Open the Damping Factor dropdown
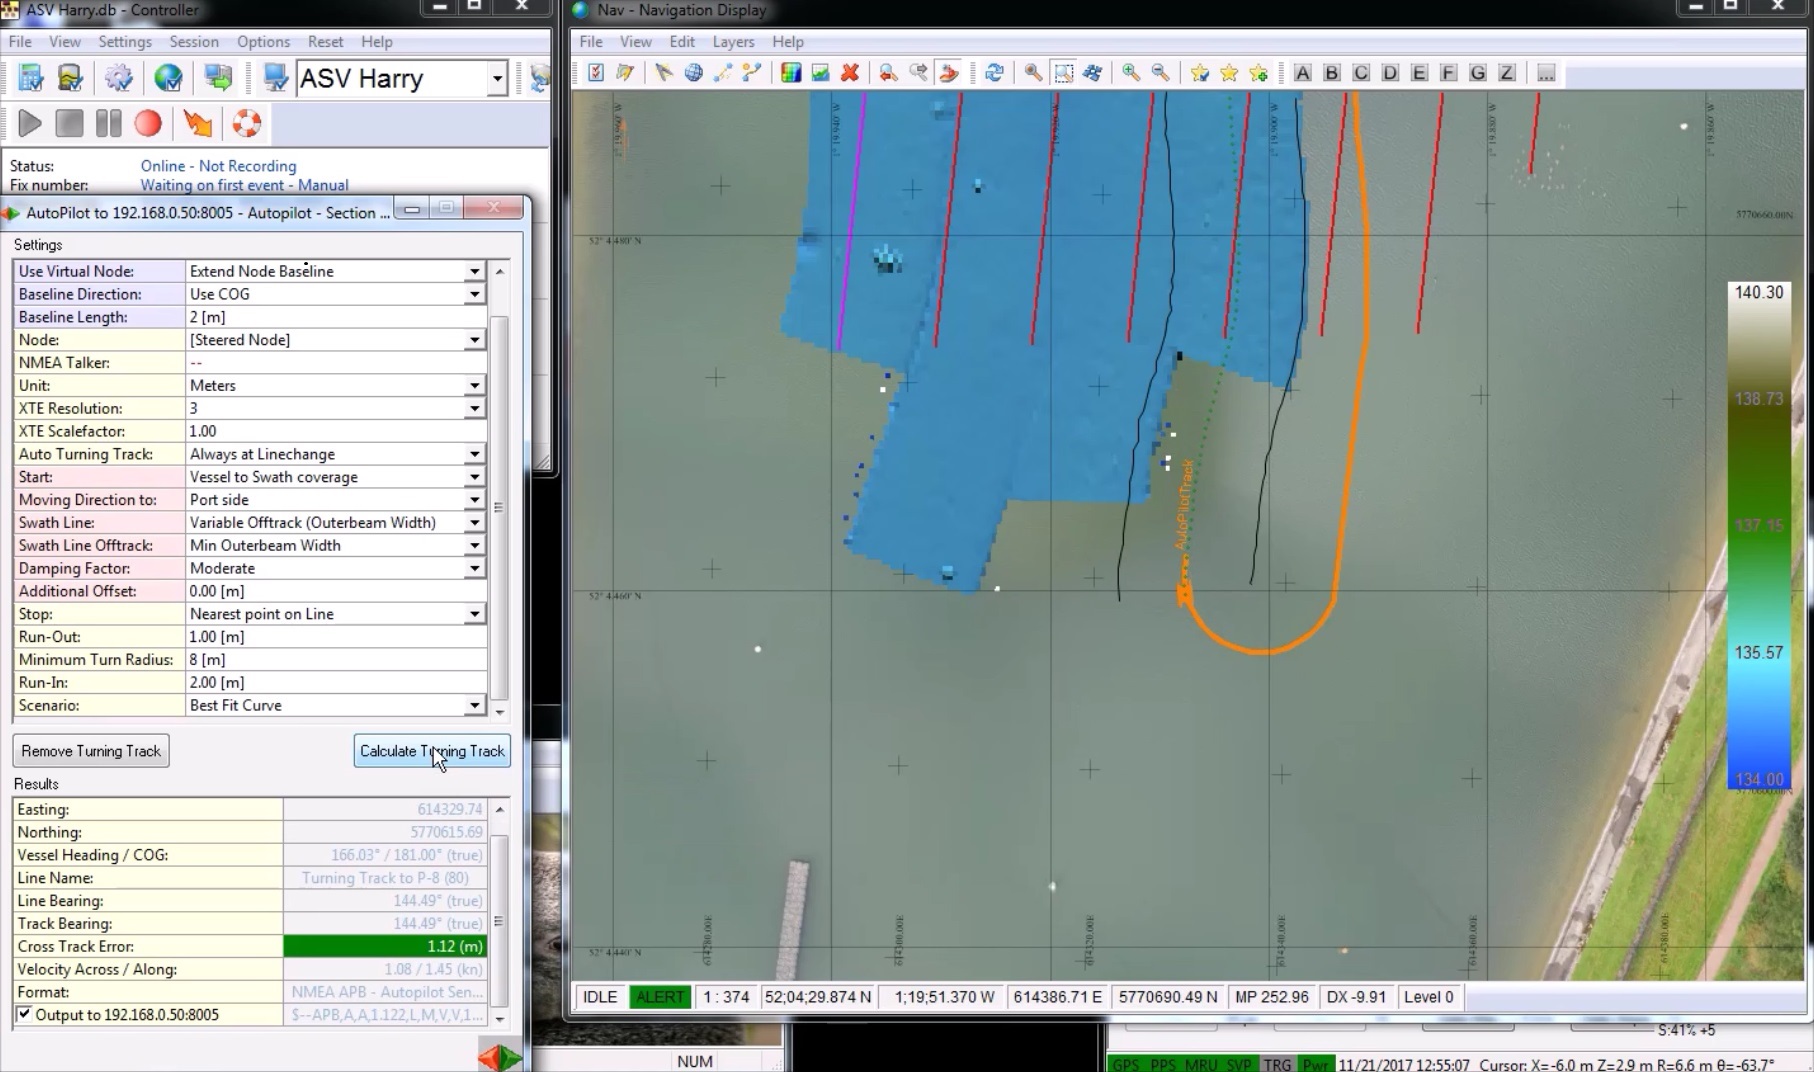 (474, 568)
